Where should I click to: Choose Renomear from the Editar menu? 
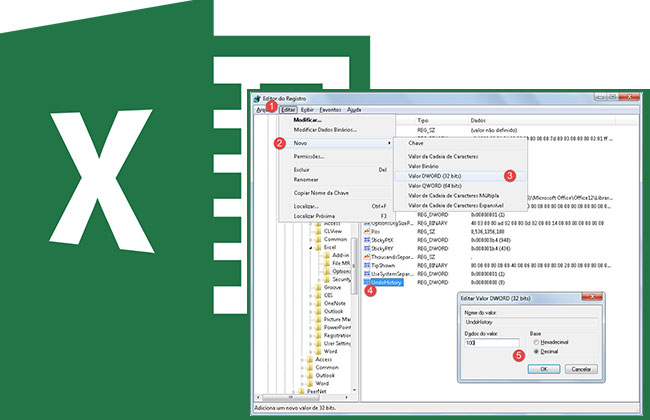[x=337, y=180]
